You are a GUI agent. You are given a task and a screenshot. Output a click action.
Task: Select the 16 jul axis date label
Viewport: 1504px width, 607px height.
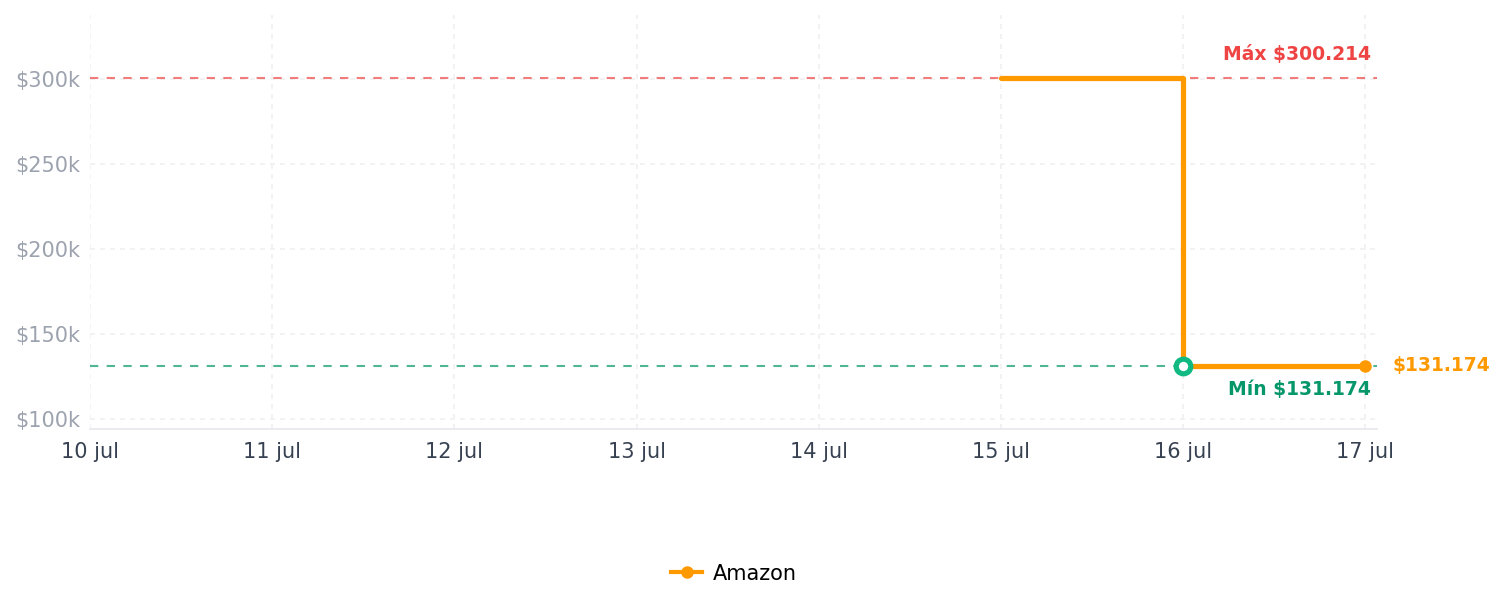(x=1183, y=451)
